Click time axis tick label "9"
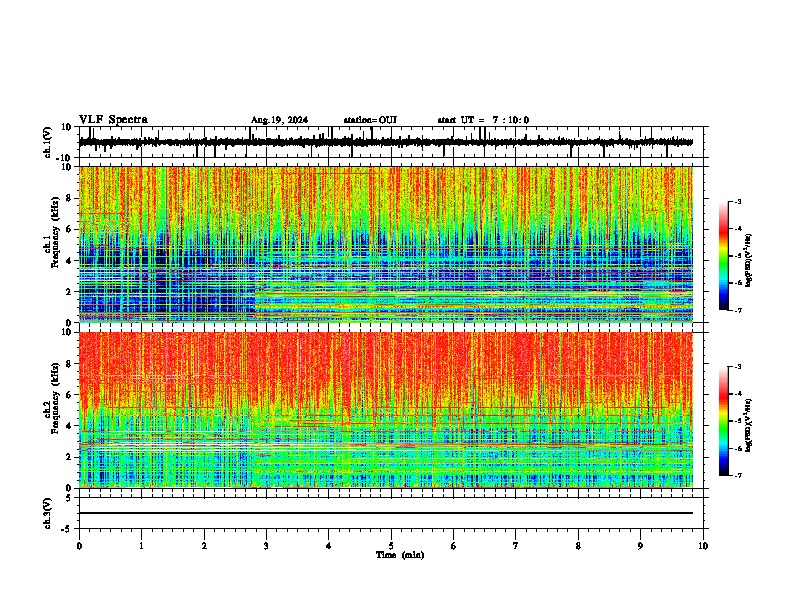The image size is (792, 612). (640, 546)
